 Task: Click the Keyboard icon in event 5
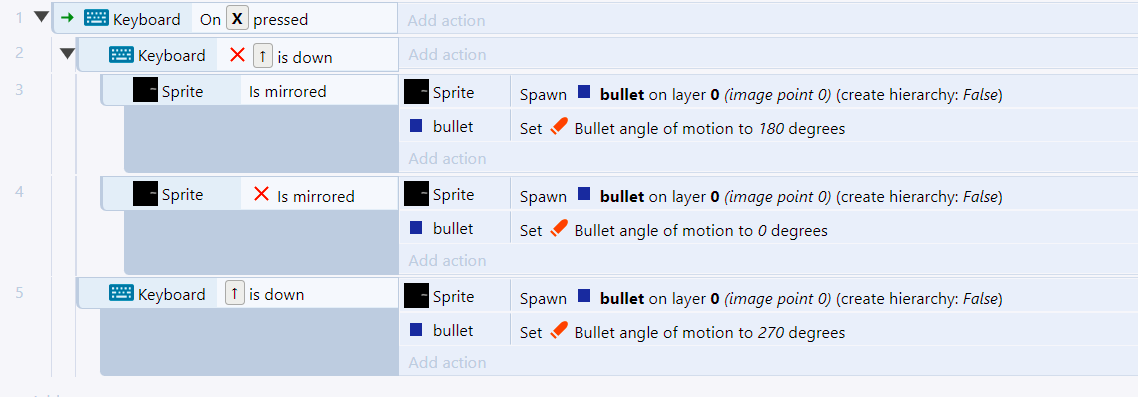(x=121, y=293)
